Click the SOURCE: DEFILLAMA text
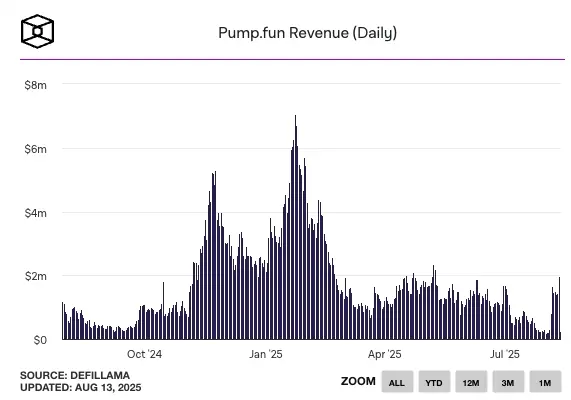Screen dimensions: 571x400 [75, 375]
